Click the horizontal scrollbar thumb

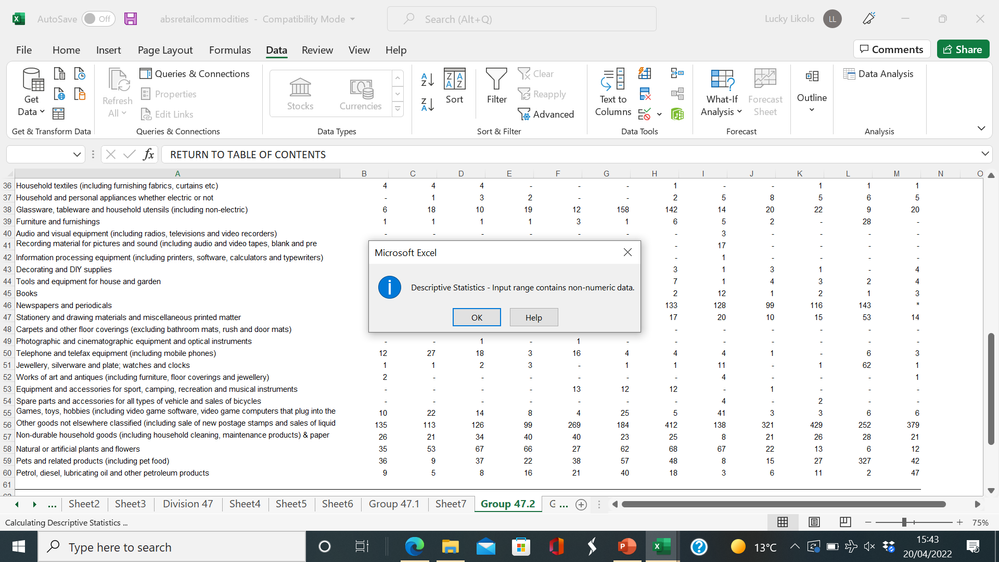click(784, 504)
